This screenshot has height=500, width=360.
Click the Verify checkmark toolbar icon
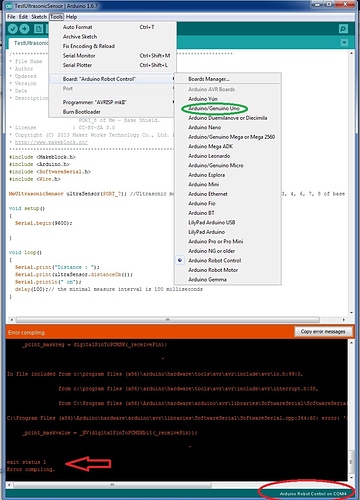point(13,29)
